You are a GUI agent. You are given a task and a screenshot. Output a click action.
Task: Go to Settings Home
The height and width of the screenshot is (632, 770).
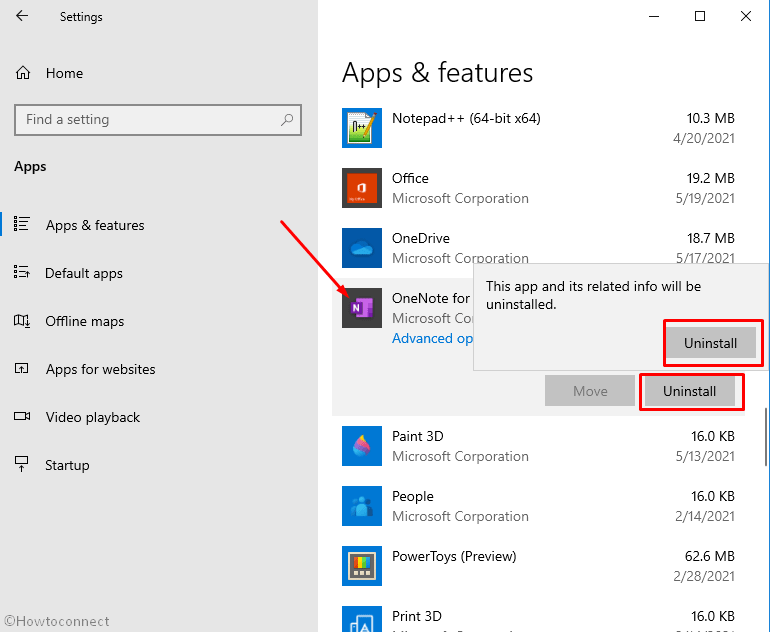(64, 73)
